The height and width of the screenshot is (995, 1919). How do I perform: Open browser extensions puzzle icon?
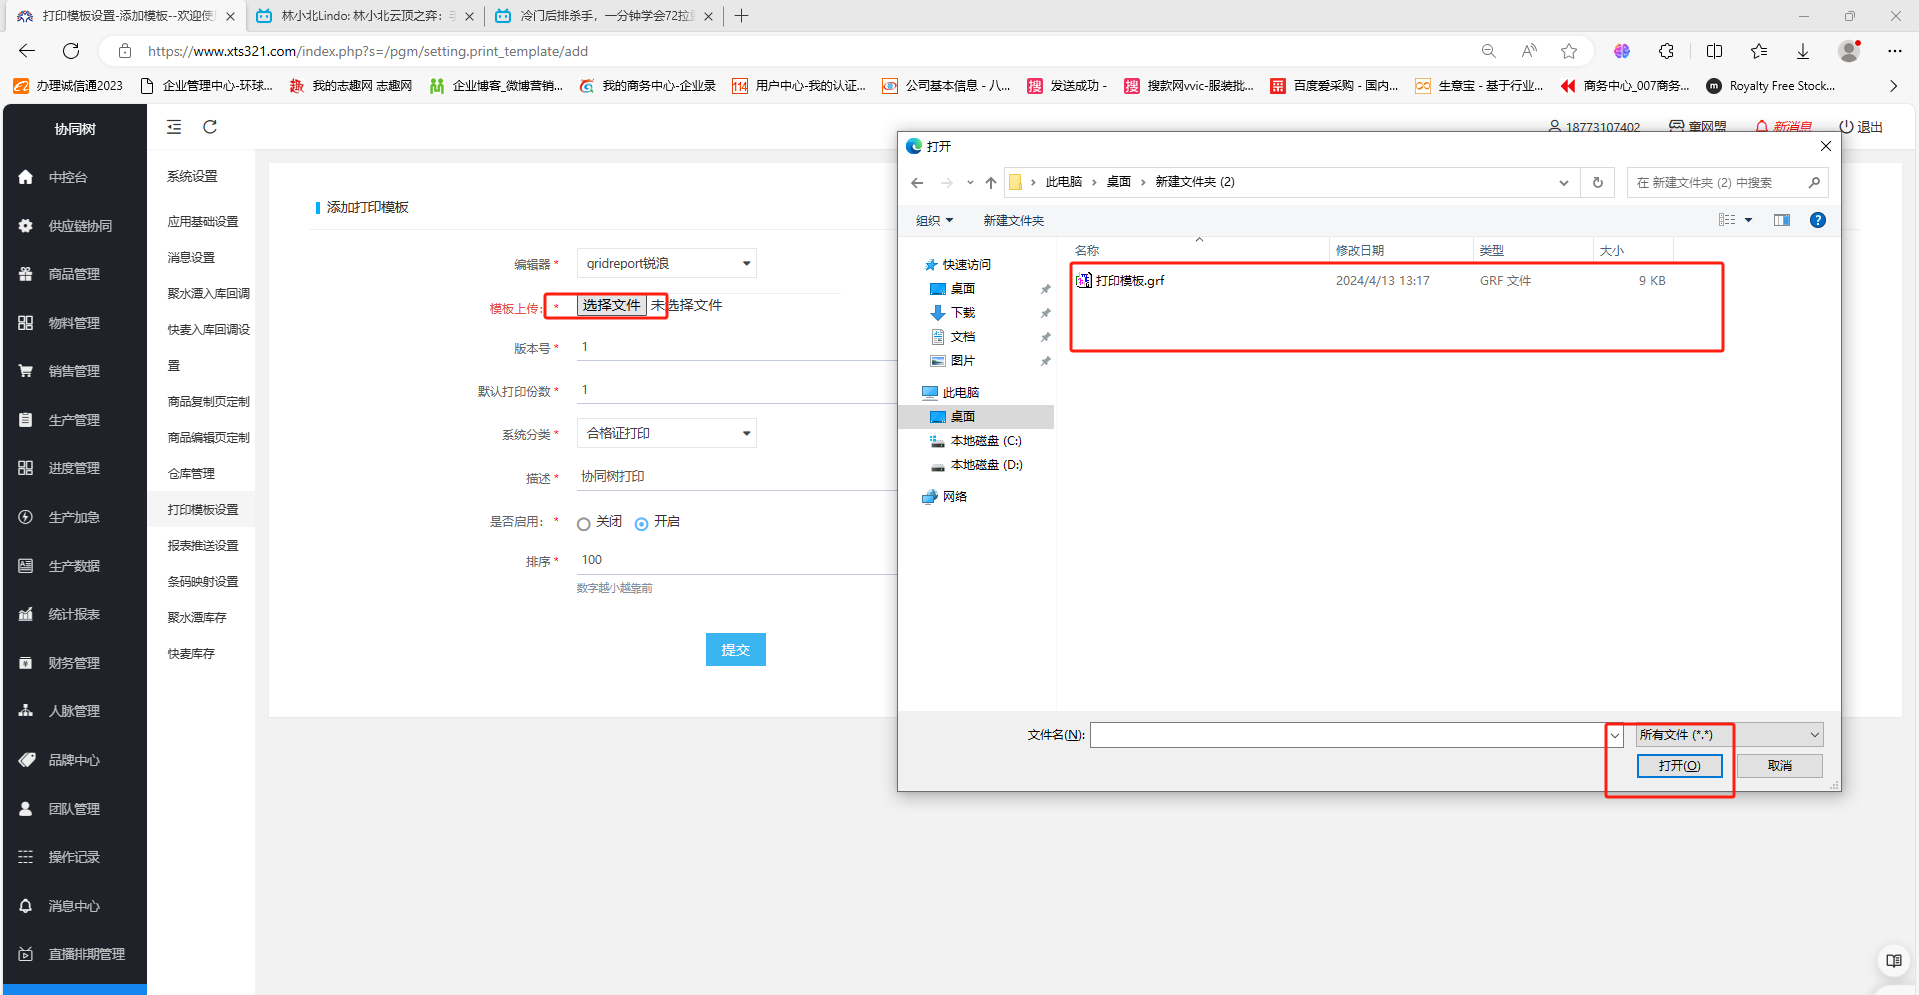coord(1666,51)
